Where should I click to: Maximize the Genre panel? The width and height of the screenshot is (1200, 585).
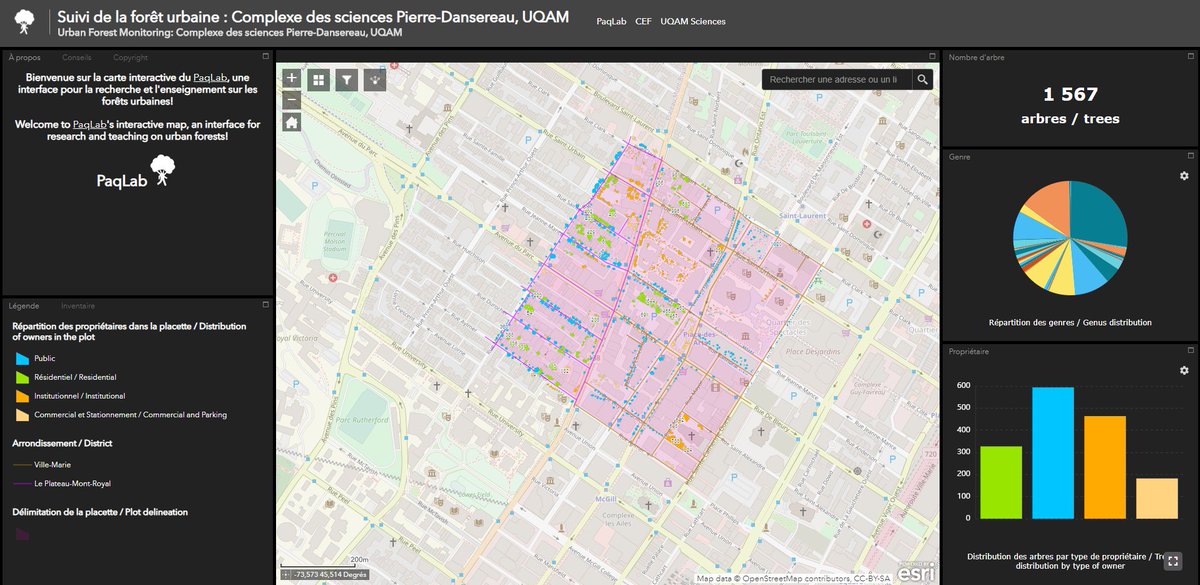1191,156
